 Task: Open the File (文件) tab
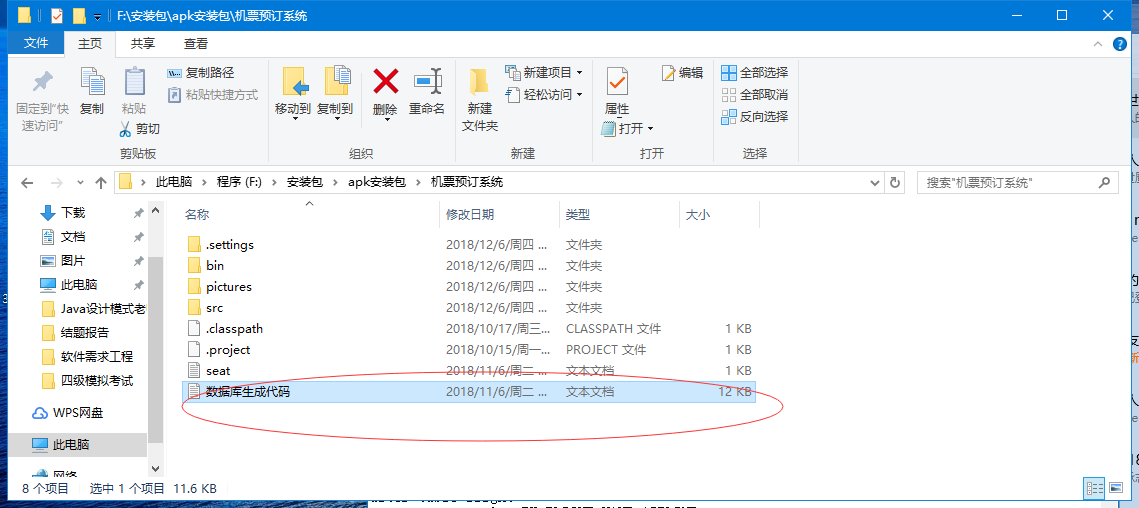tap(36, 44)
